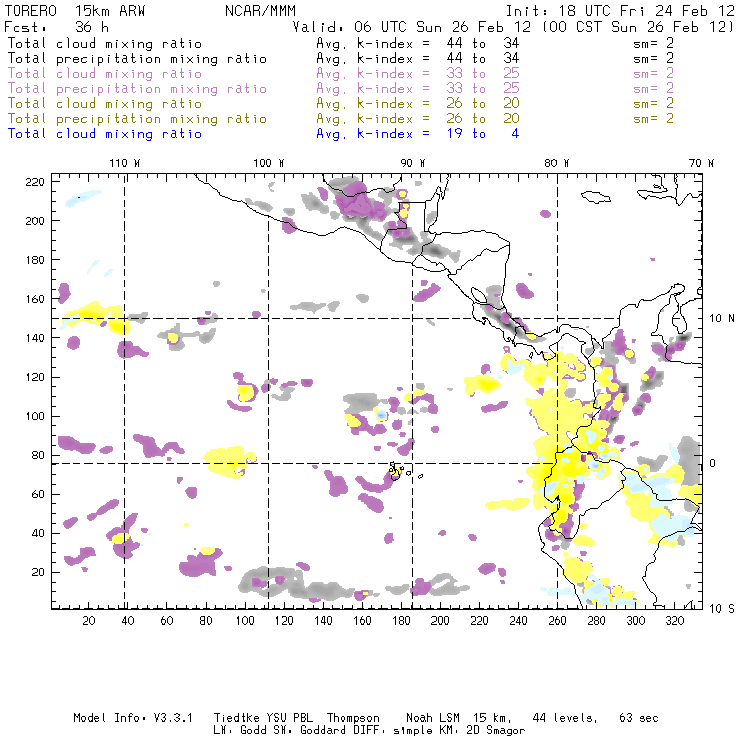Click the "YSU PBL" scheme text
Image resolution: width=740 pixels, height=740 pixels.
(289, 718)
